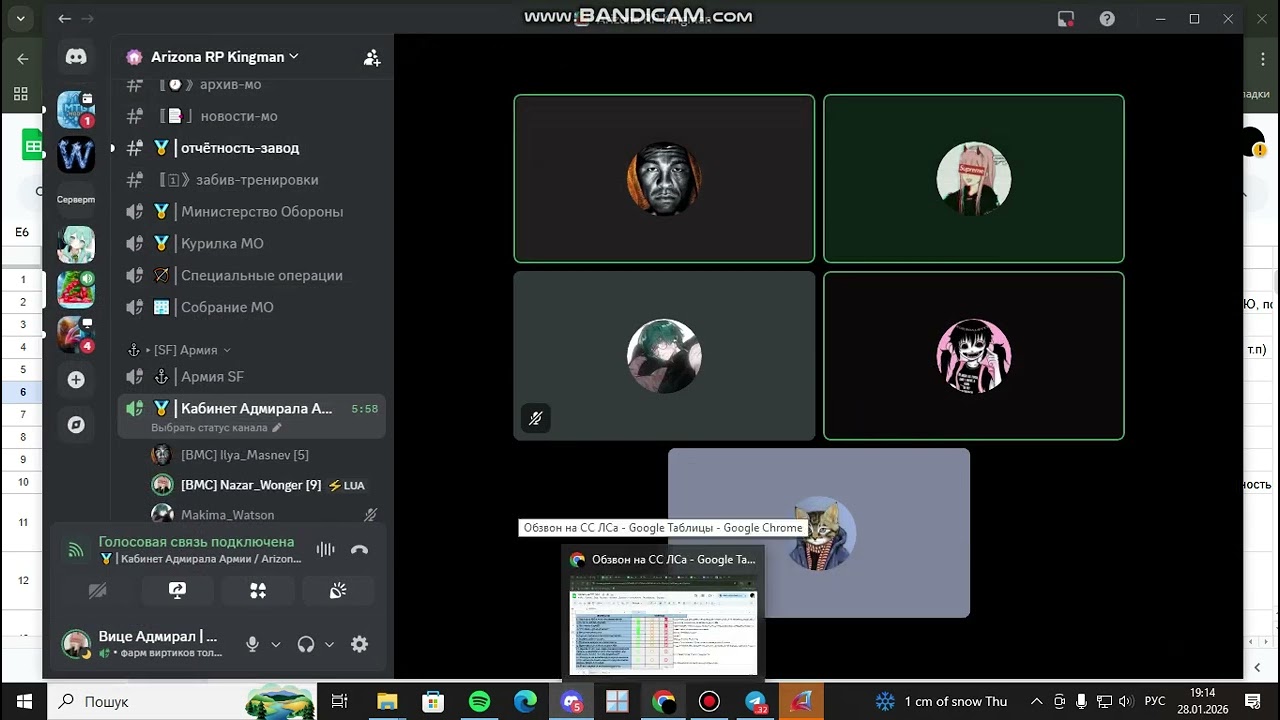This screenshot has height=720, width=1280.
Task: Open the Arizona RP Kingman server menu
Action: (224, 57)
